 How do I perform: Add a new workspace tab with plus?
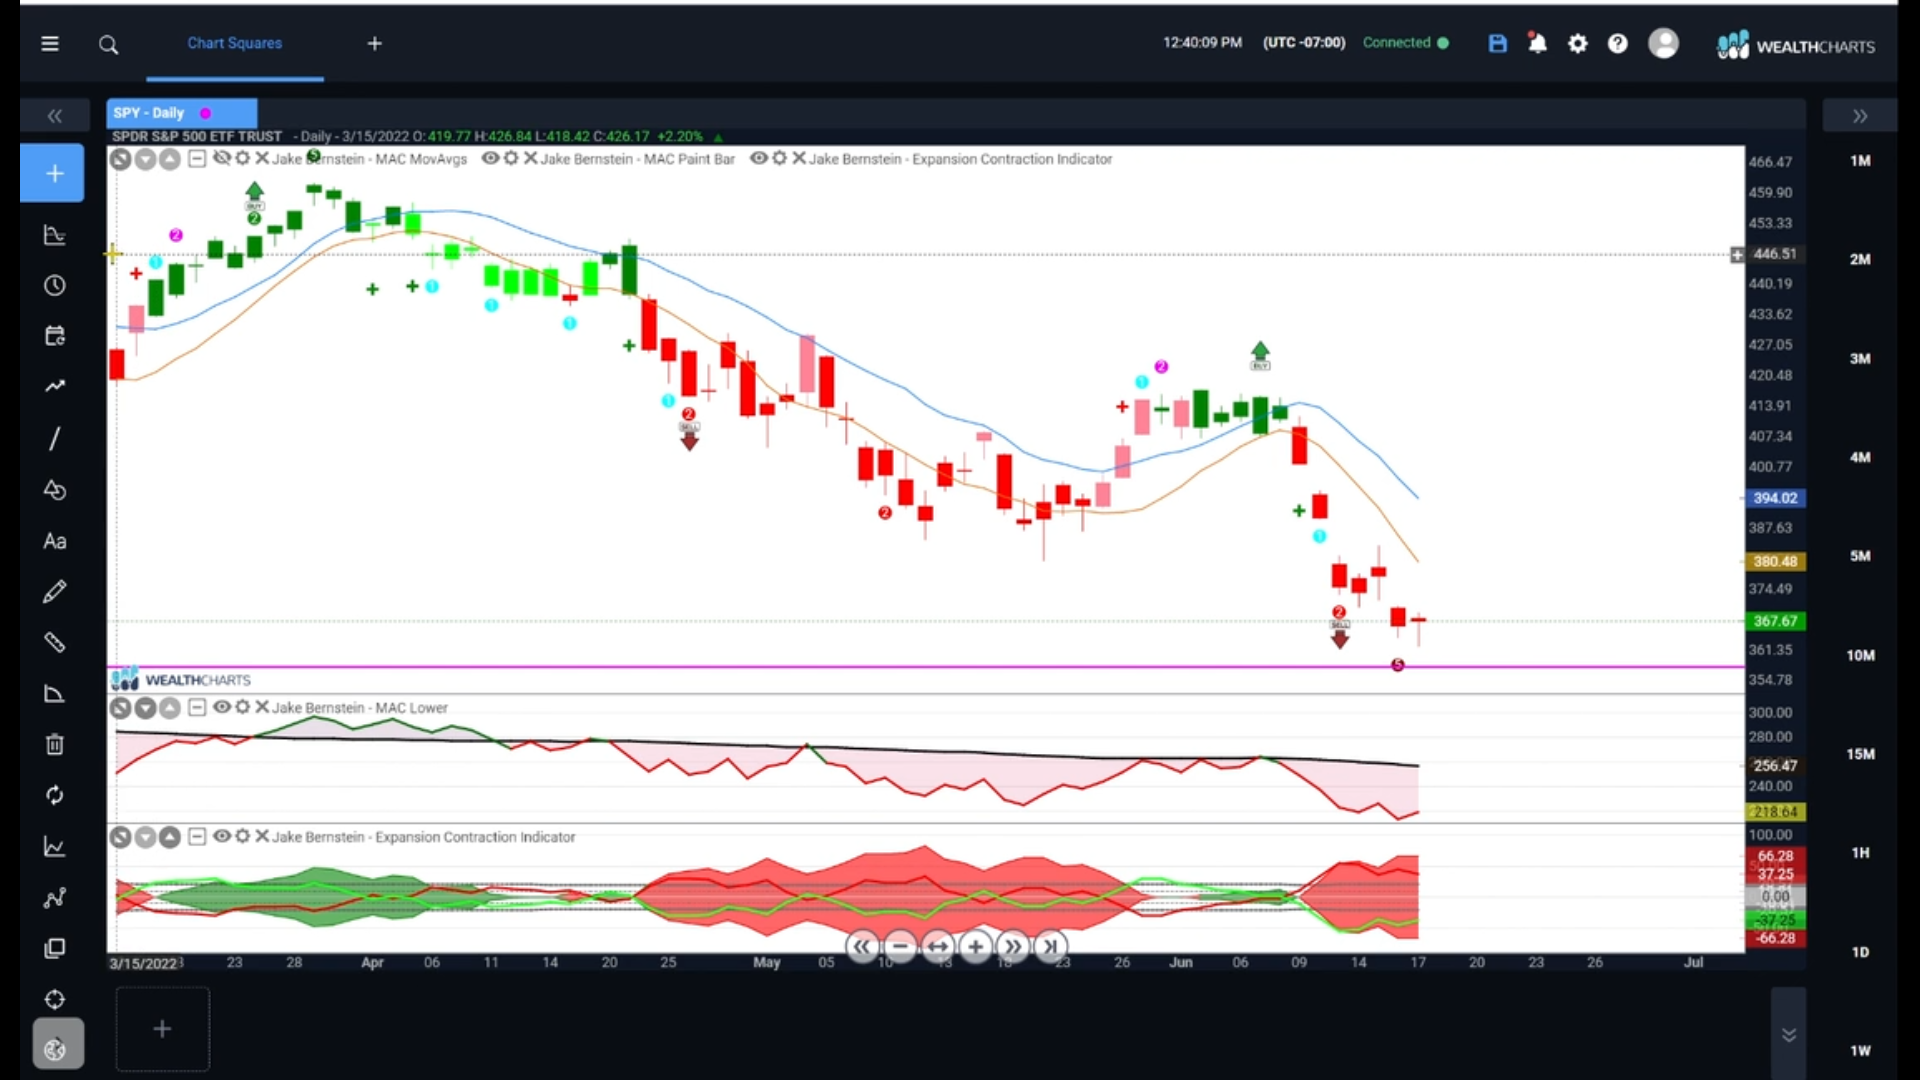[375, 44]
